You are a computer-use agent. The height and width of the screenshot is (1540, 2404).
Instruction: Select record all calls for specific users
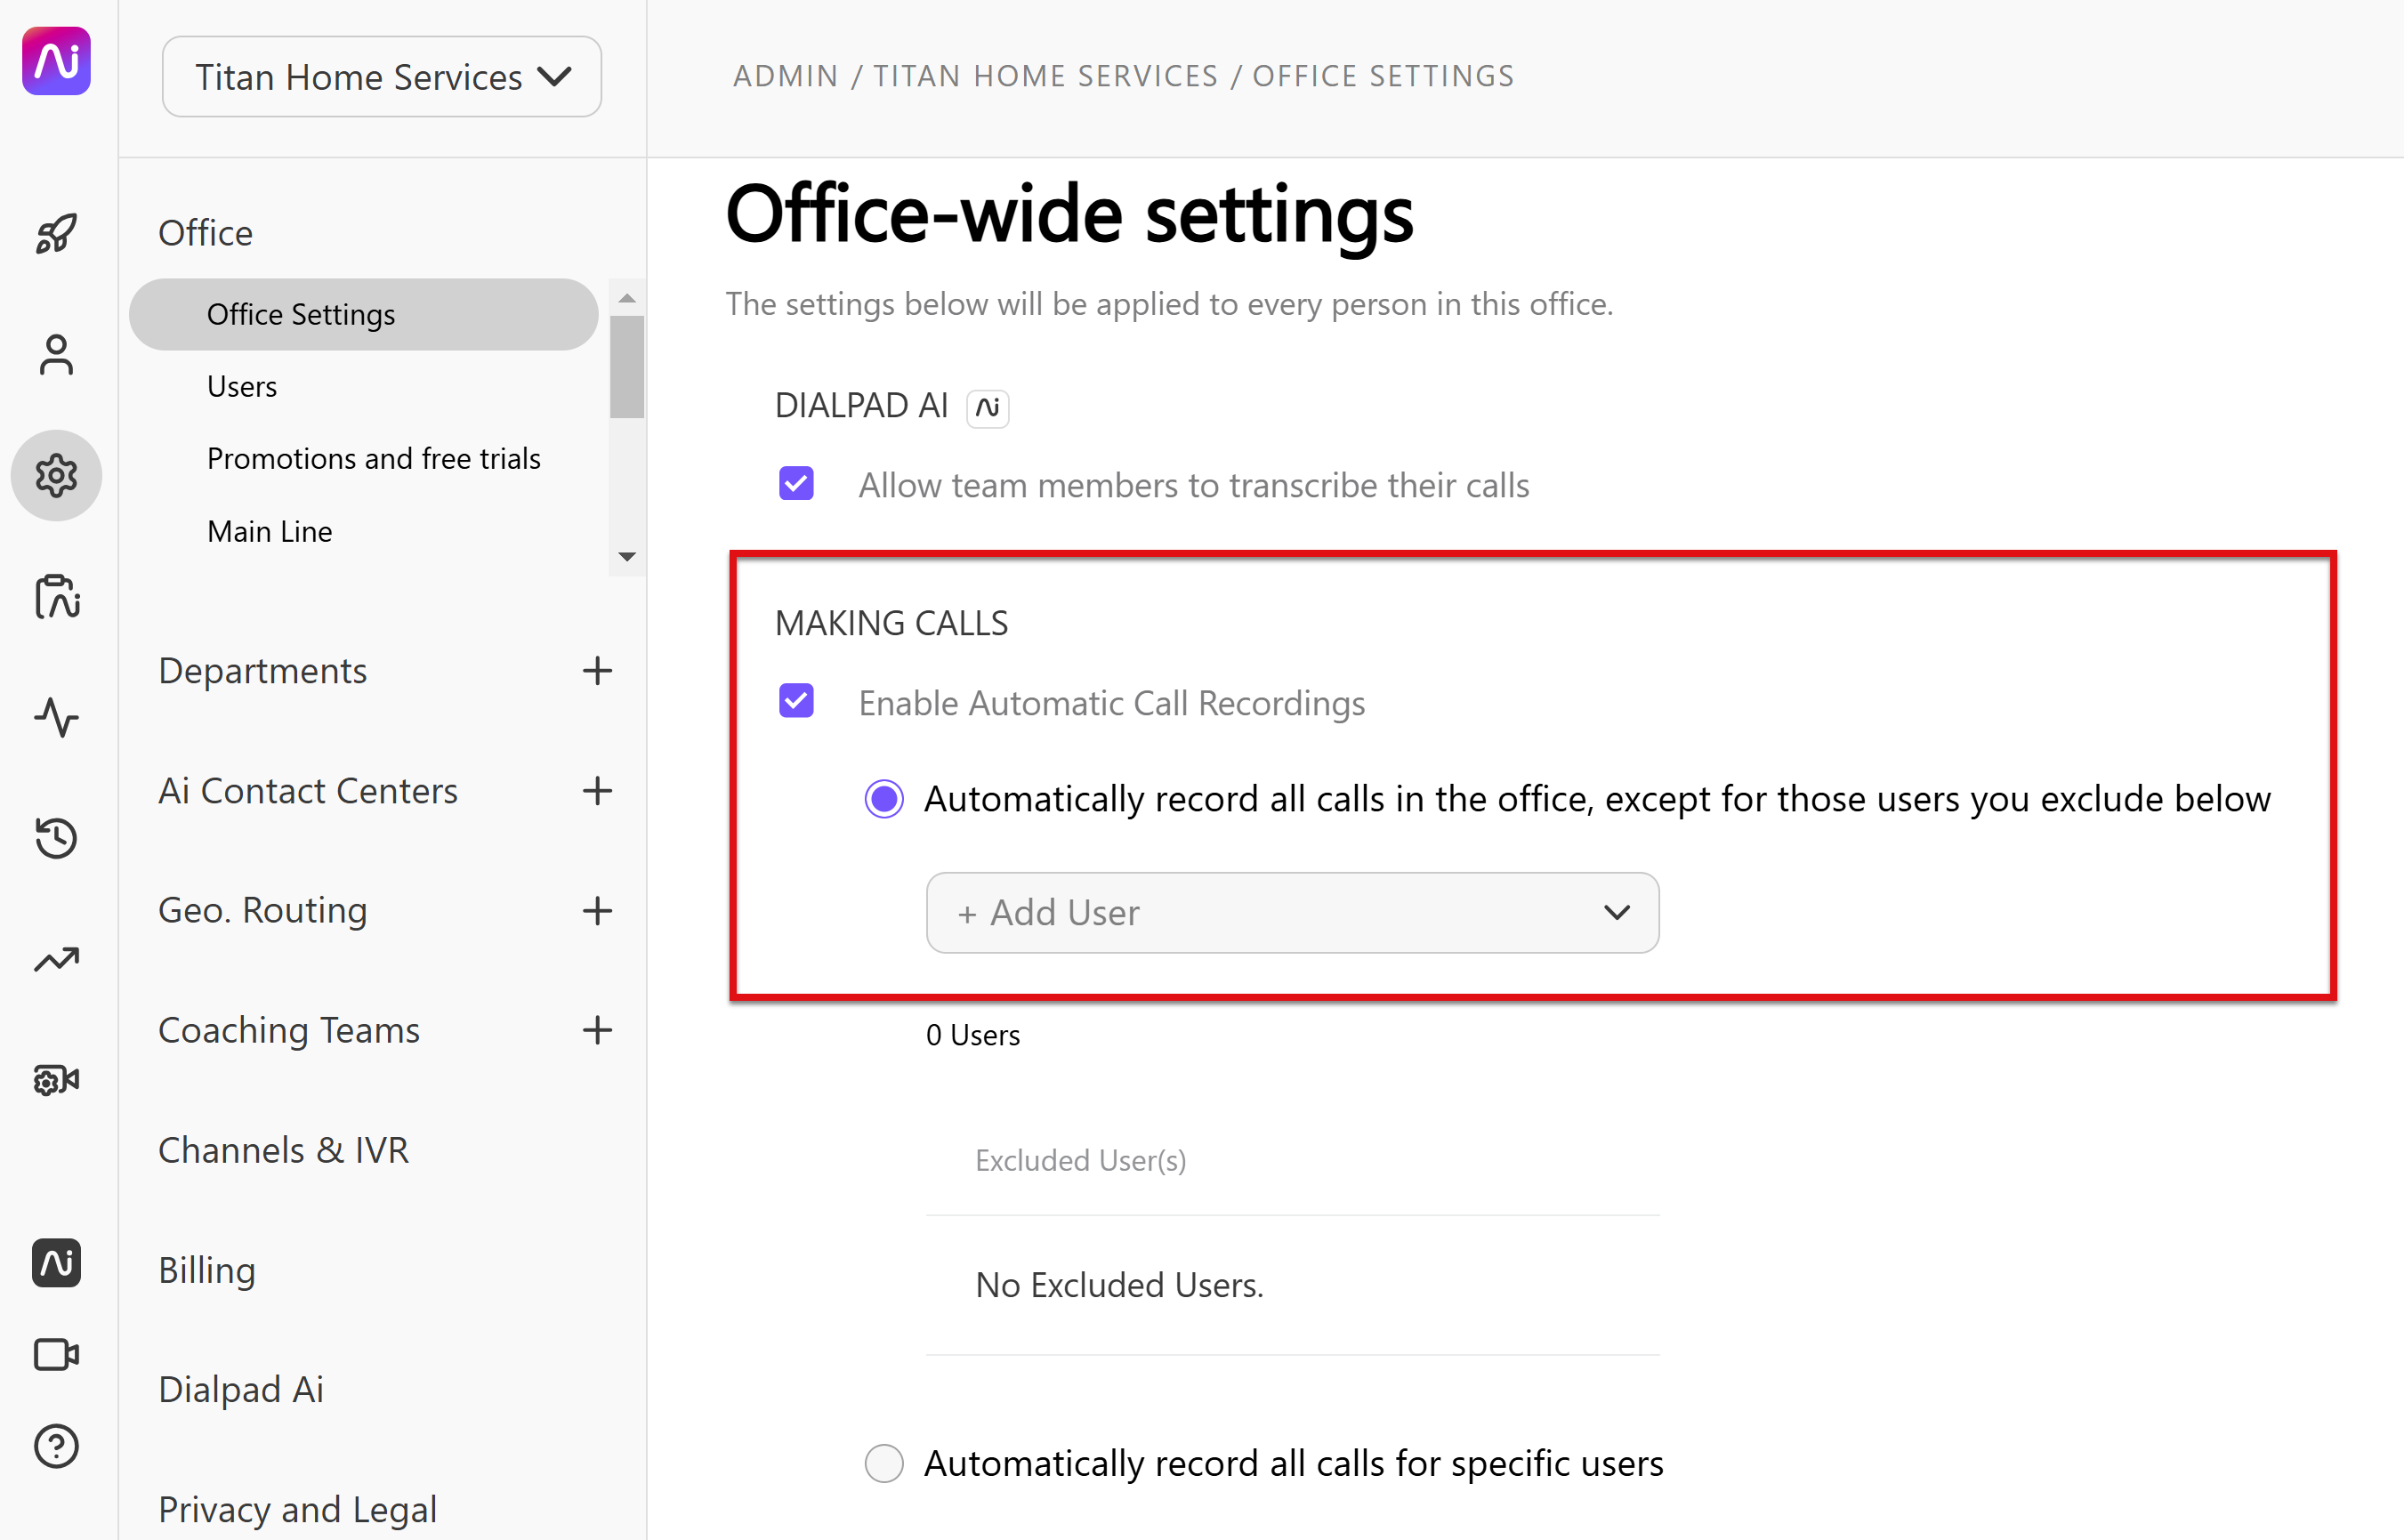point(884,1463)
